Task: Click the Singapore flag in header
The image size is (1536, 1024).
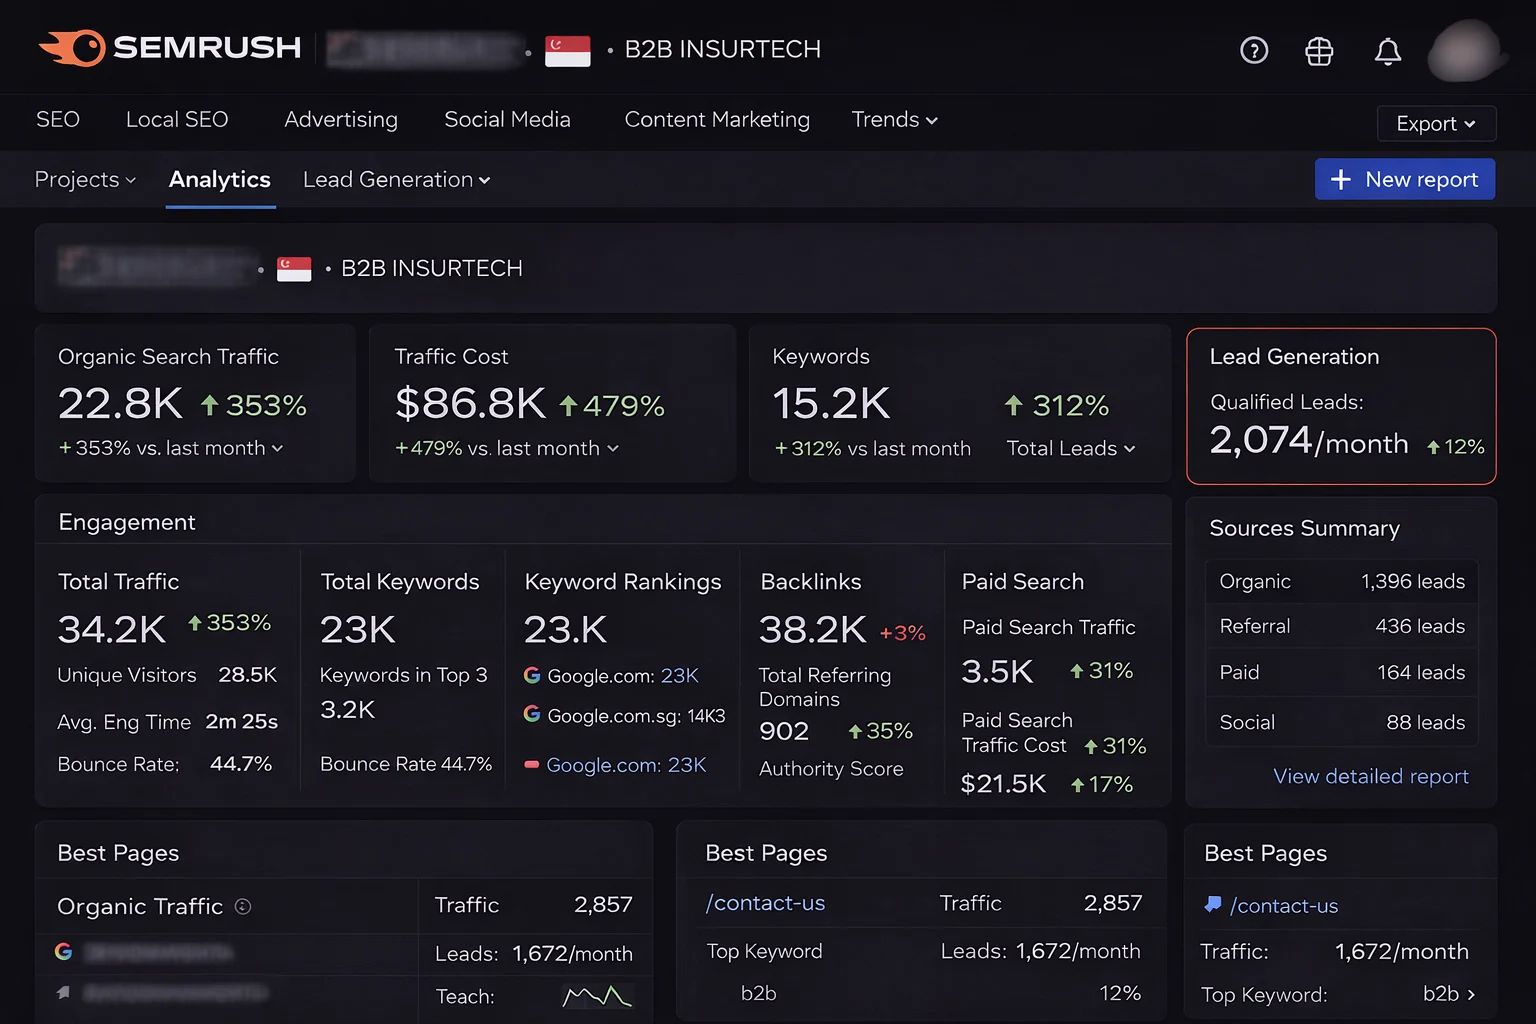Action: click(567, 50)
